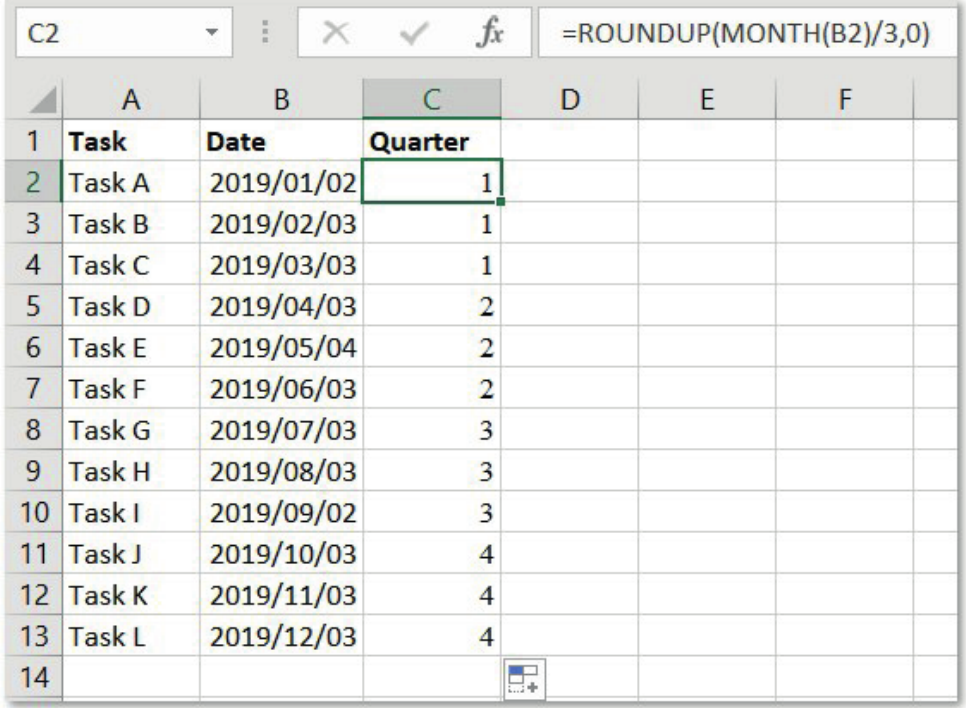This screenshot has width=966, height=708.
Task: Click the fill handle of cell C2
Action: [500, 201]
